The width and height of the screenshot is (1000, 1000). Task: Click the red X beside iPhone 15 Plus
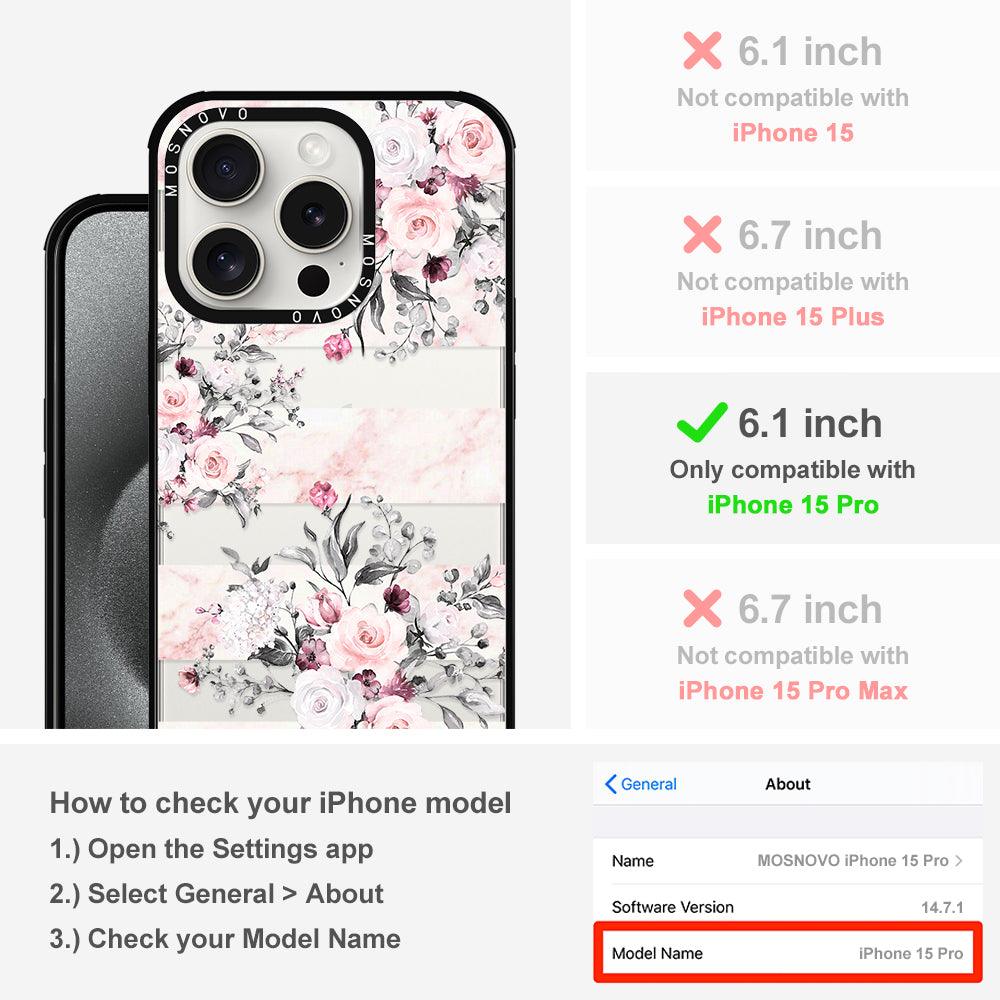702,234
